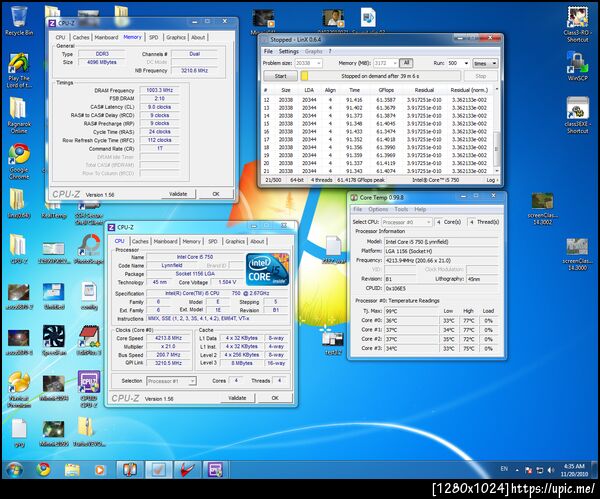Screen dimensions: 600x499
Task: Click the Start button in LinX
Action: click(x=280, y=76)
